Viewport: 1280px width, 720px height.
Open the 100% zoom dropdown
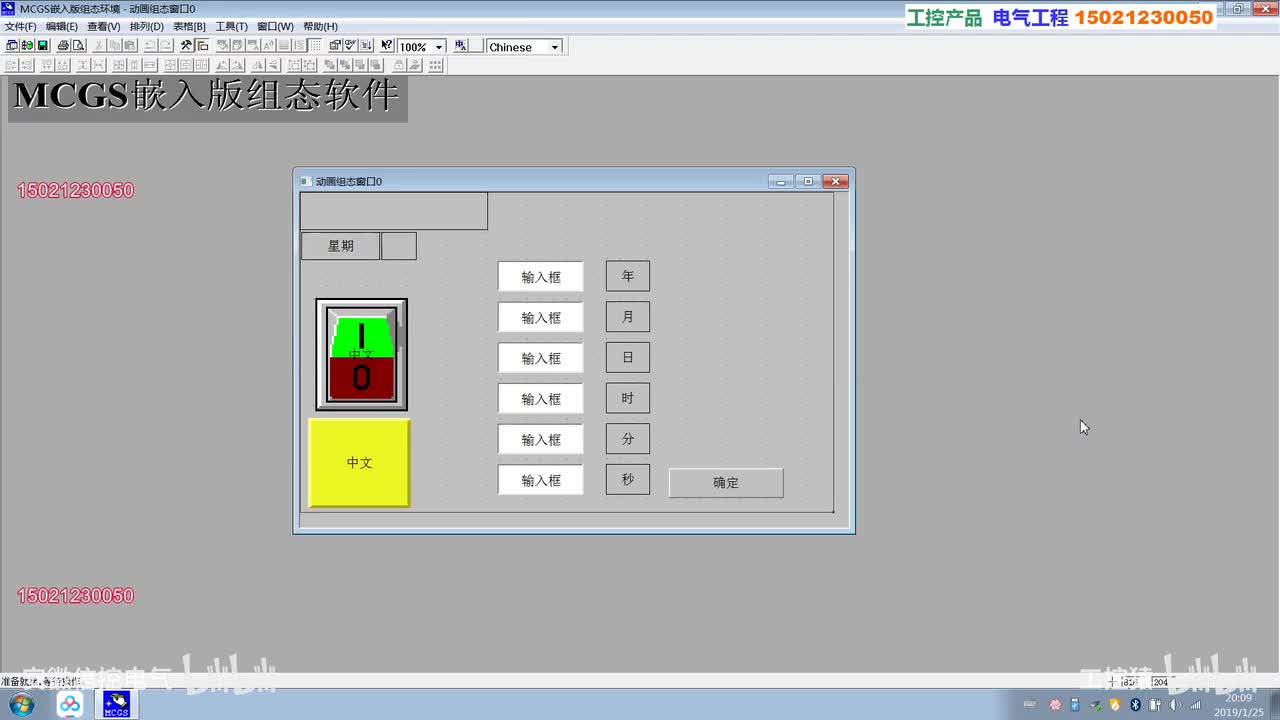pyautogui.click(x=438, y=47)
